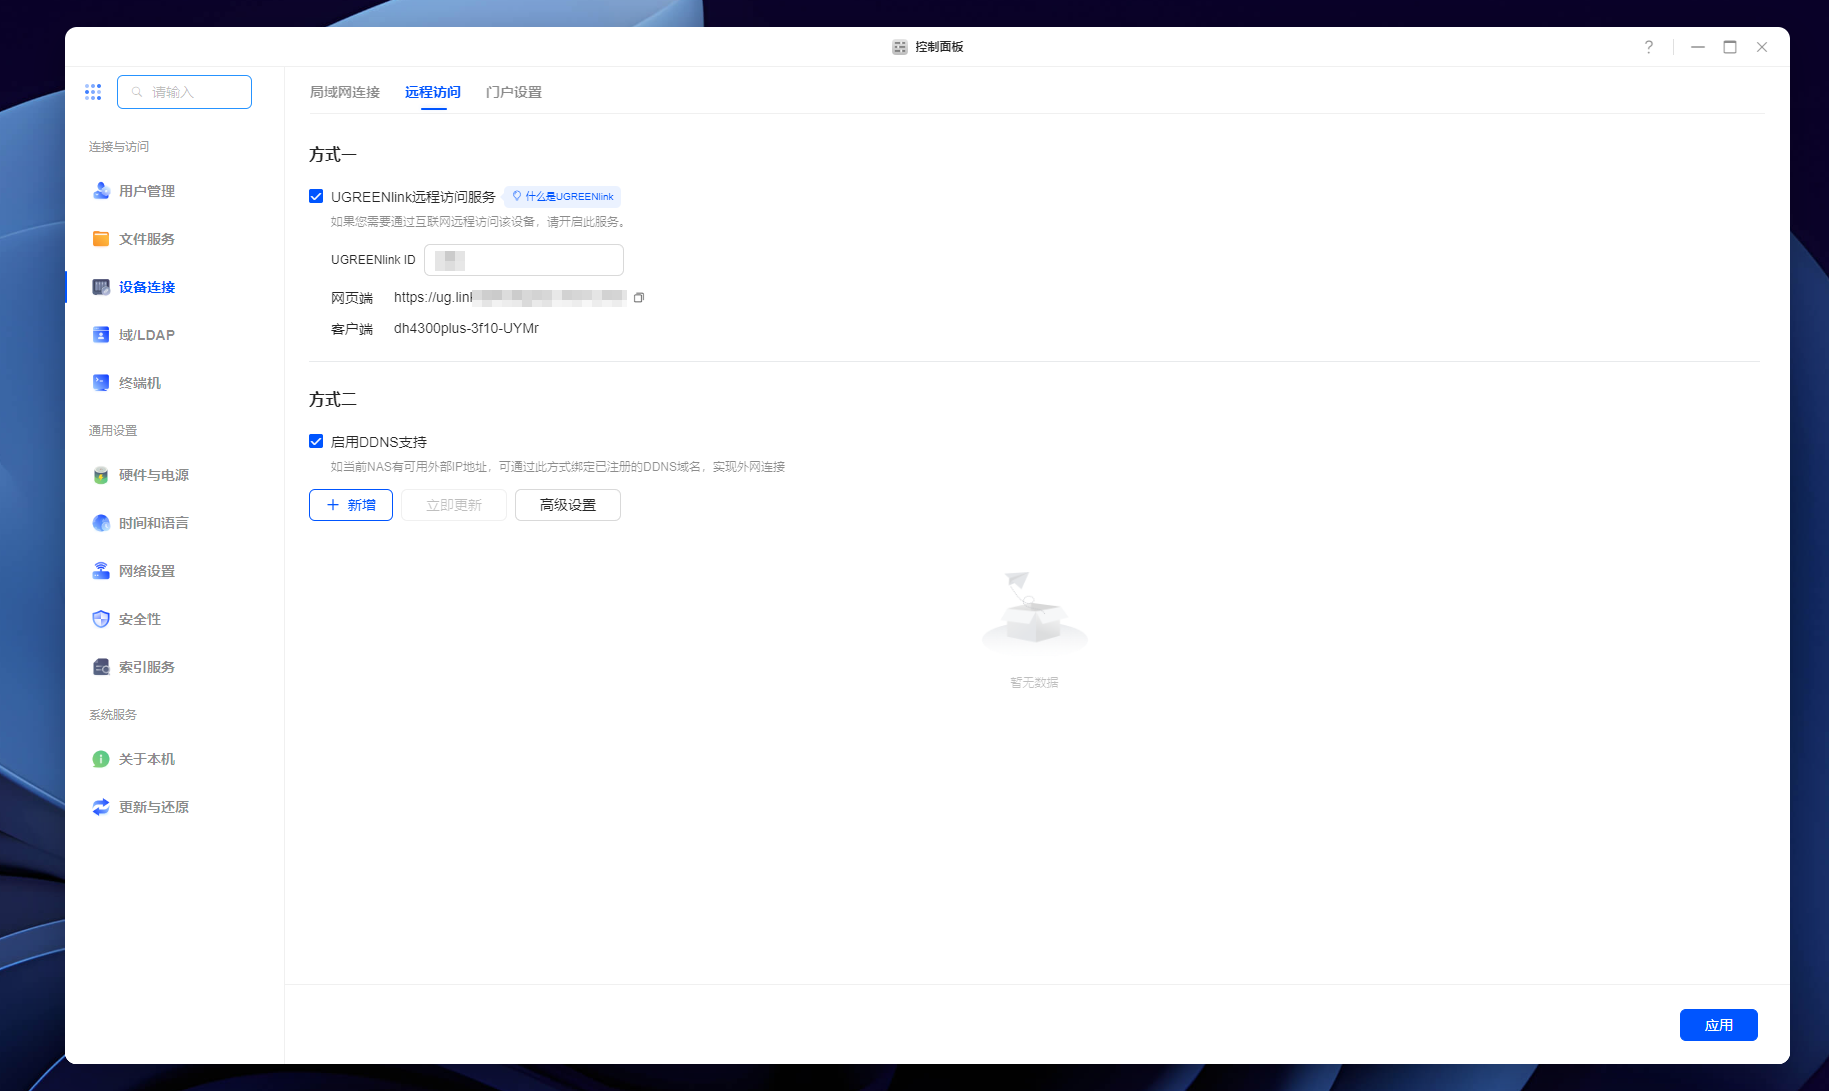Viewport: 1829px width, 1091px height.
Task: Click the 更新与还原 refresh icon
Action: [101, 807]
